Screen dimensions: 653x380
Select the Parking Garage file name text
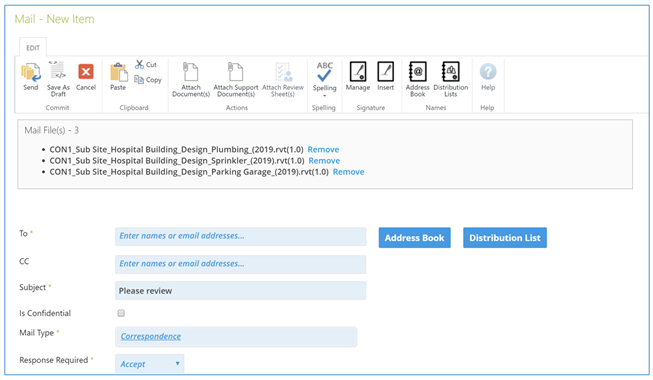click(189, 172)
